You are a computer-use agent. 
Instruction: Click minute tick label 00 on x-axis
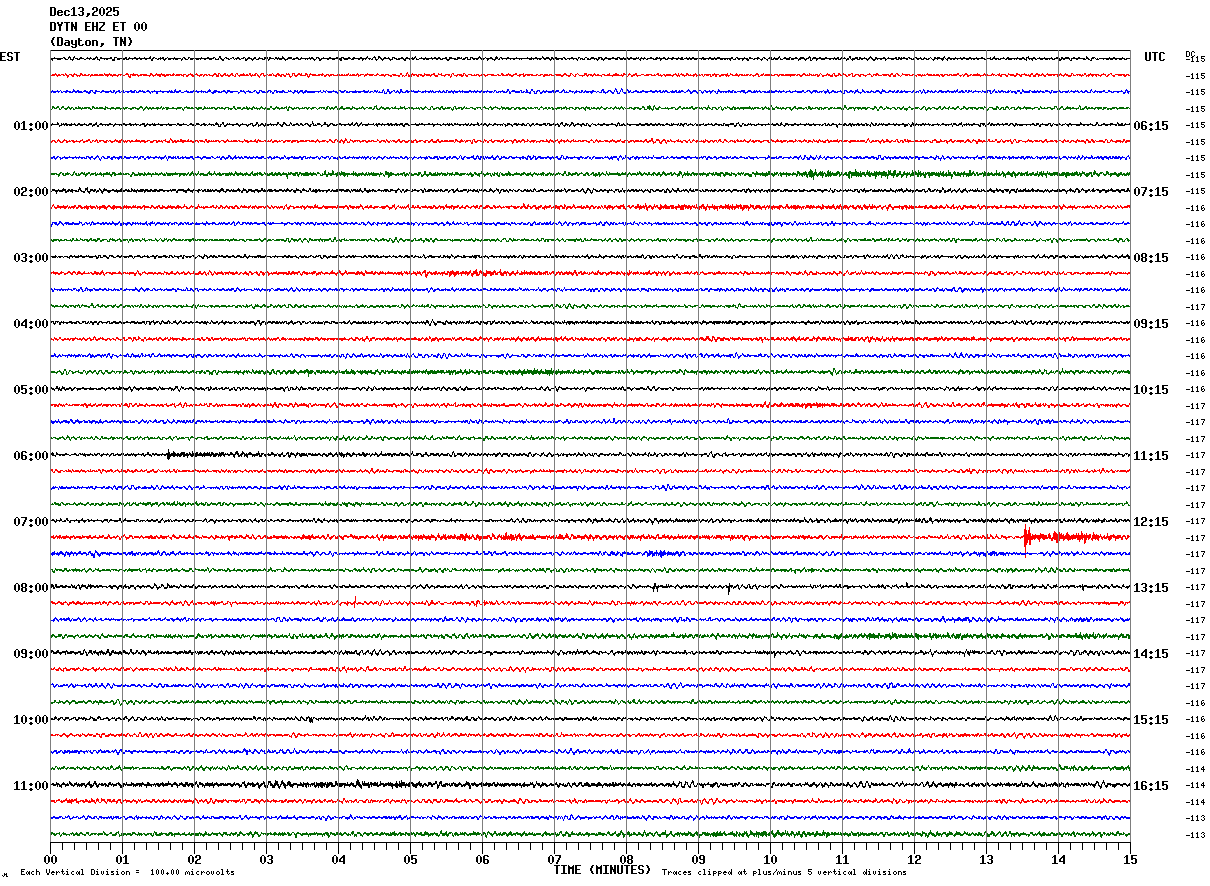[x=50, y=859]
